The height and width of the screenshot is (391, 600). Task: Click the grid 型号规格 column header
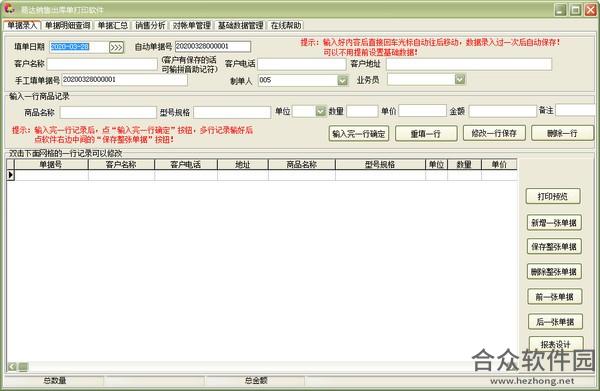[380, 165]
